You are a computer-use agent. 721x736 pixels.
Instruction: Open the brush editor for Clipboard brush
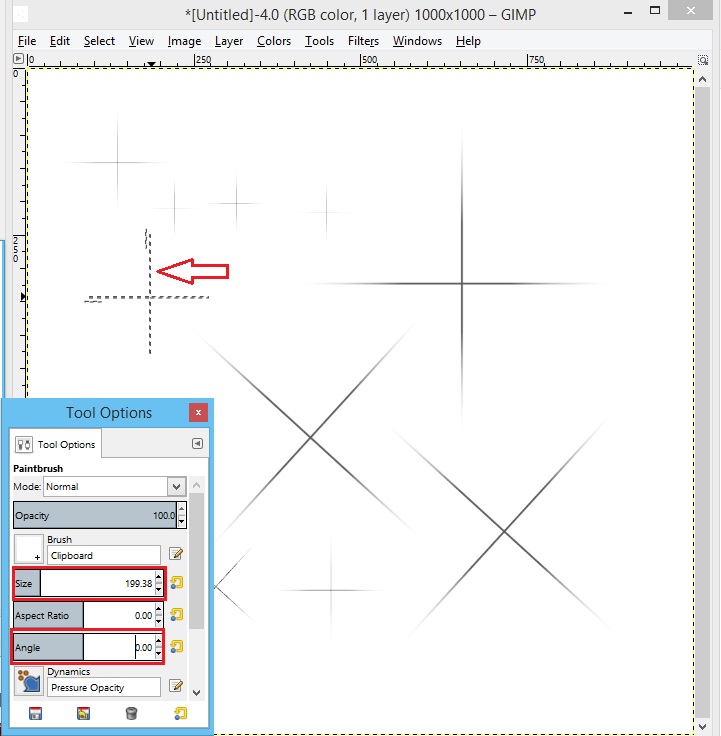pos(176,554)
